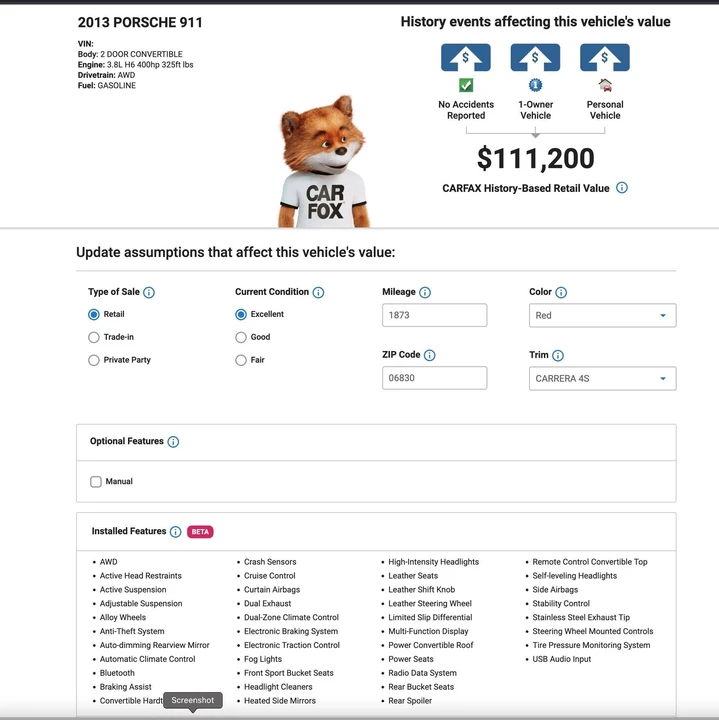719x720 pixels.
Task: Select Trade-in sale type
Action: coord(94,338)
